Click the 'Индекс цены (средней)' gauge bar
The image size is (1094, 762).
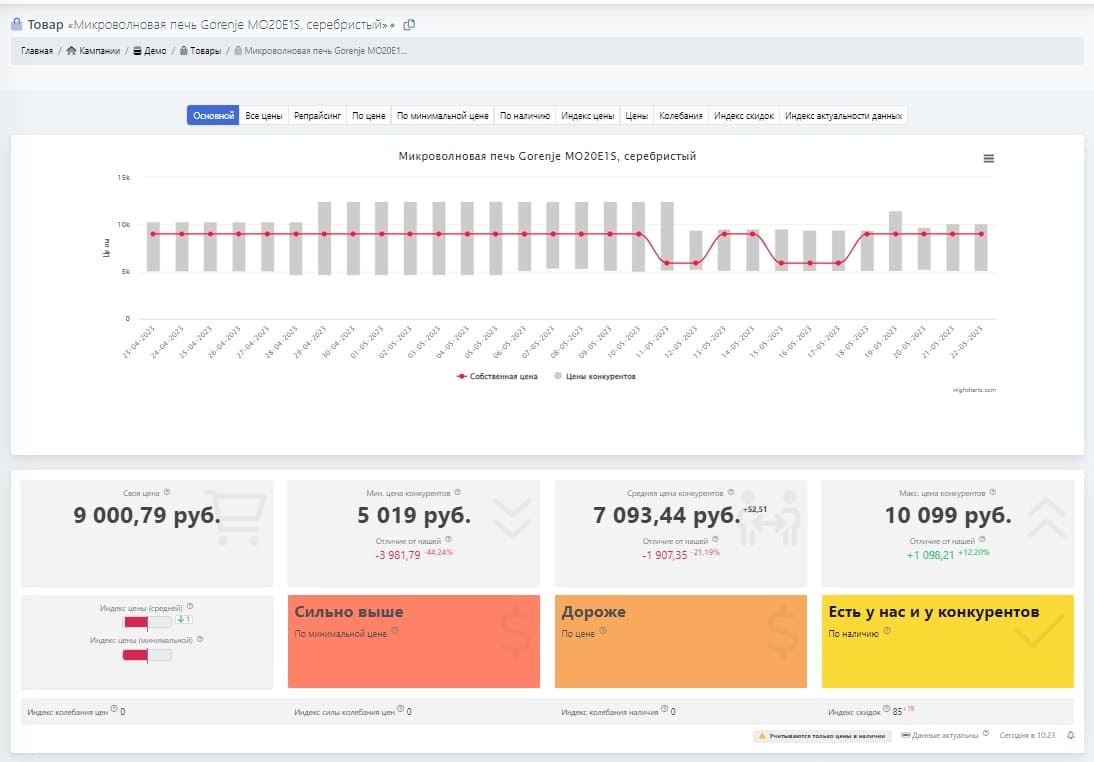pyautogui.click(x=147, y=622)
